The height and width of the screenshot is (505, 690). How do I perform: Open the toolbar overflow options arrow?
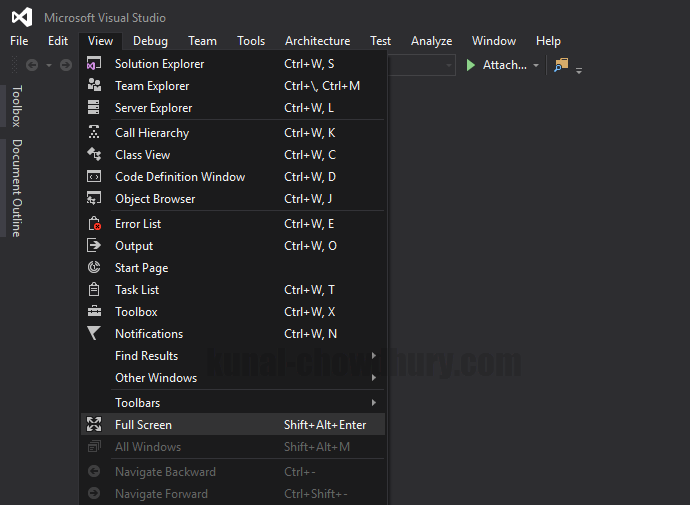click(x=579, y=70)
